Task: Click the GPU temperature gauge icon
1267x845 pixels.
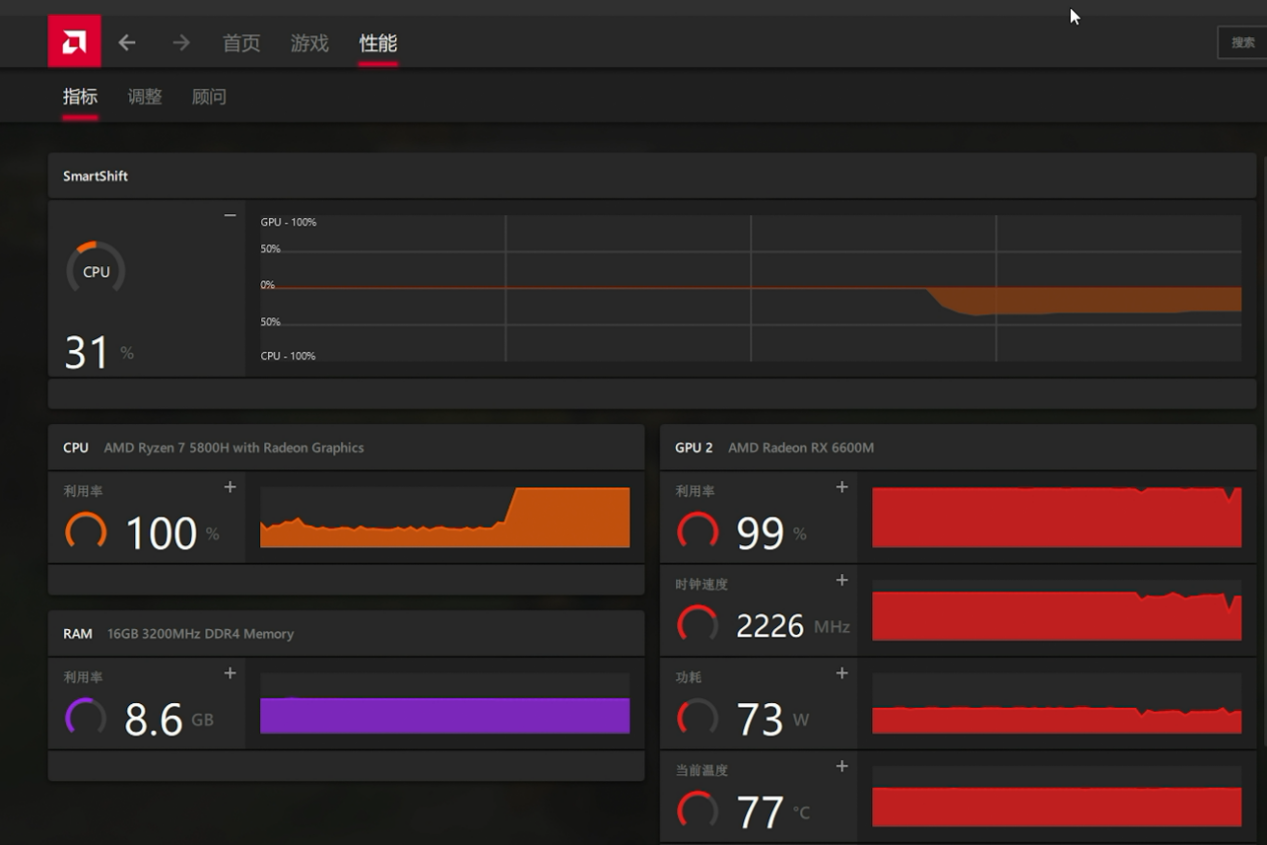Action: click(698, 811)
